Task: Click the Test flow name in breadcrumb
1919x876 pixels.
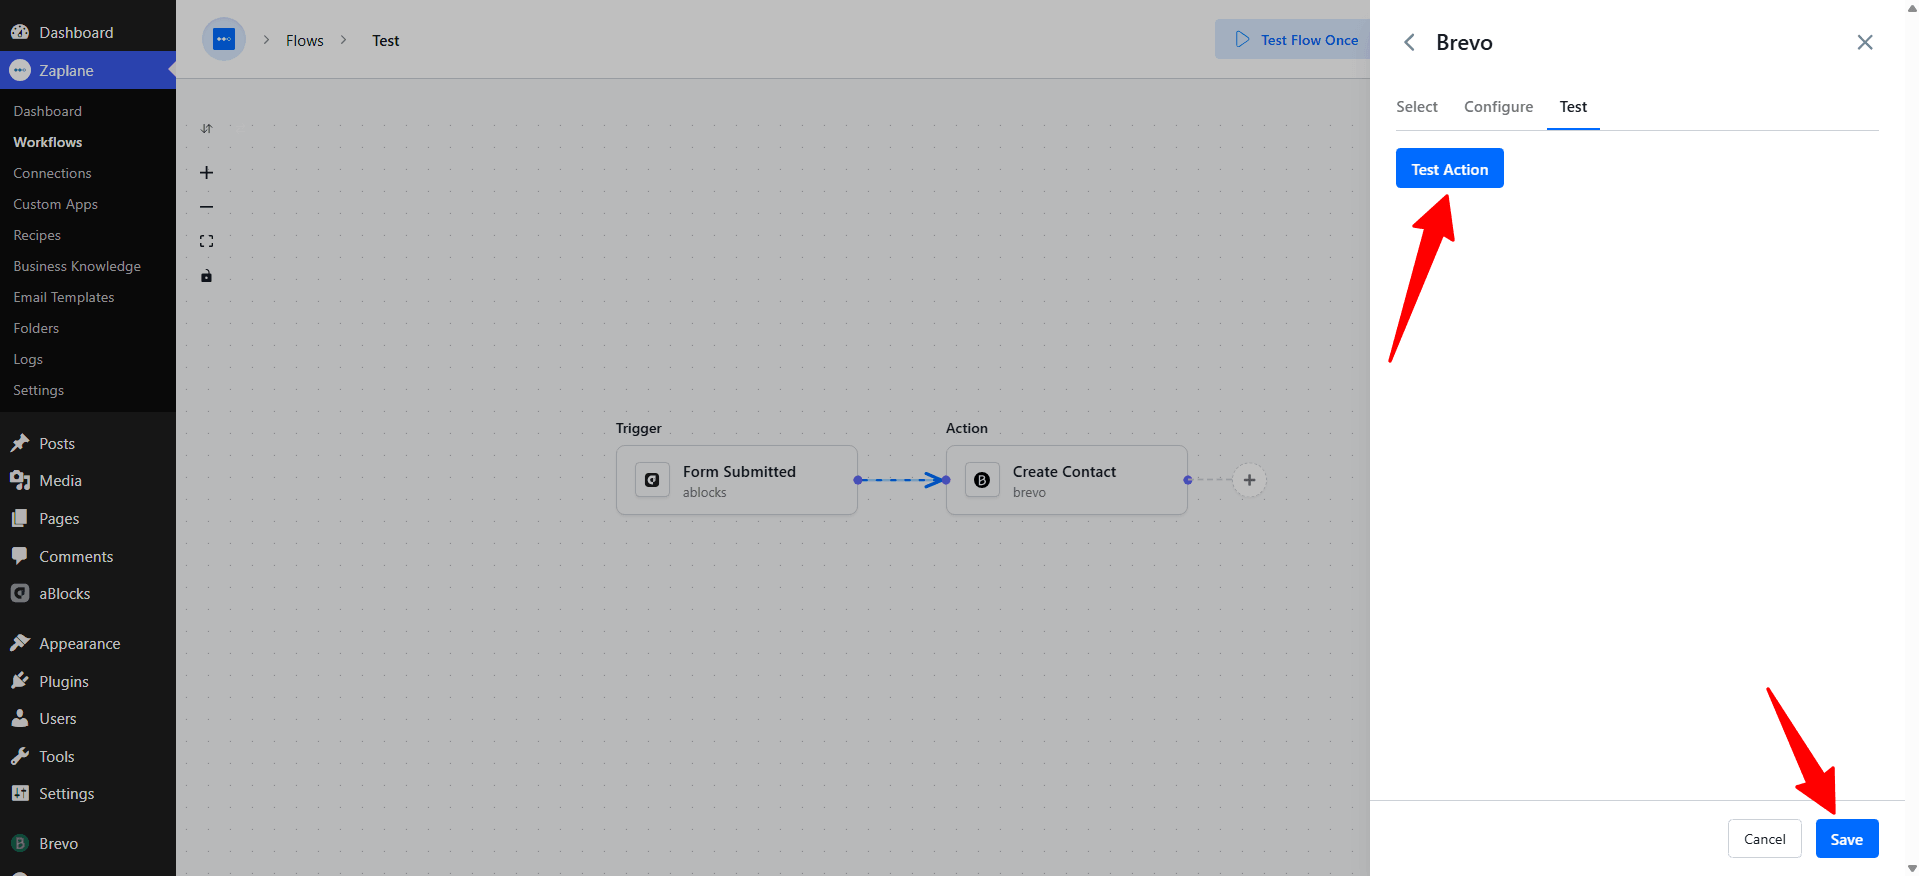Action: [386, 40]
